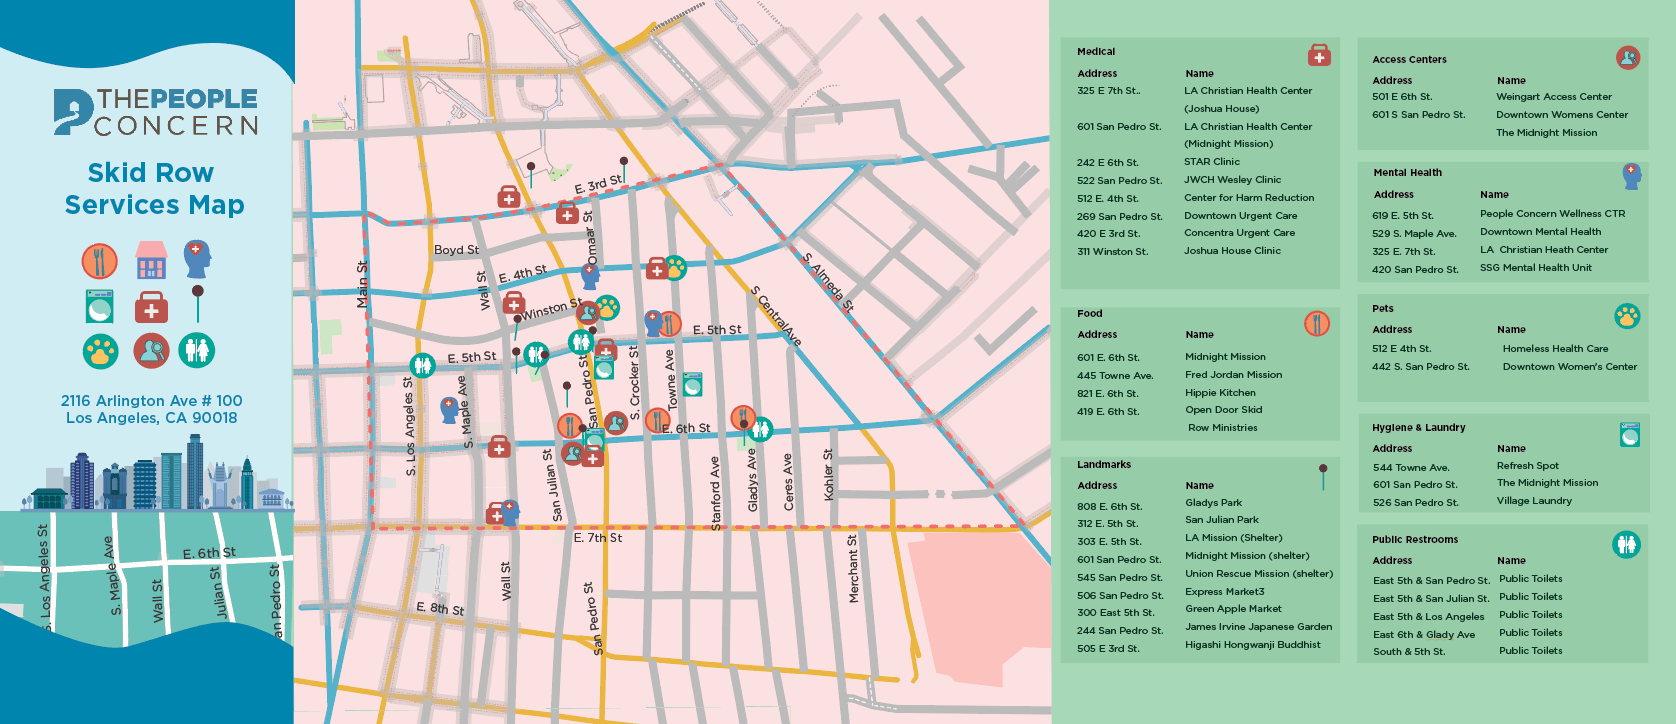The width and height of the screenshot is (1676, 724).
Task: Click the pin icon in the Landmarks table
Action: 1323,476
